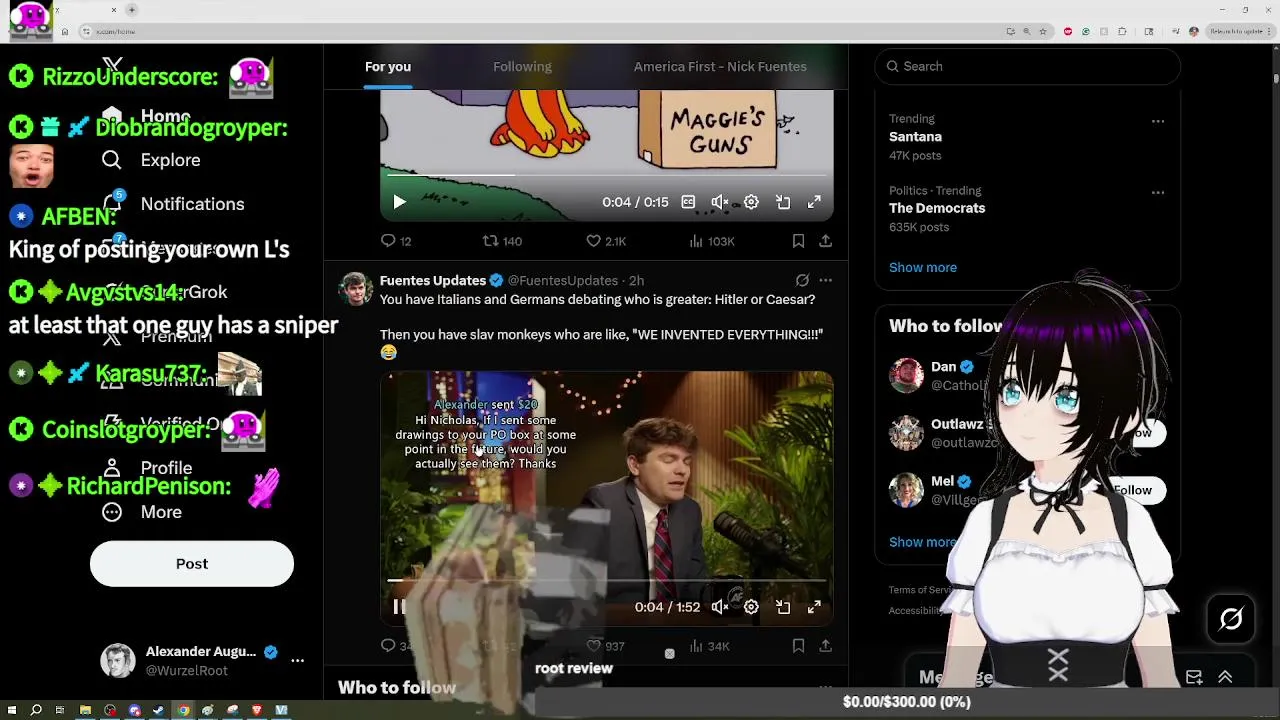Click the X search field
Viewport: 1280px width, 720px height.
(x=1028, y=66)
